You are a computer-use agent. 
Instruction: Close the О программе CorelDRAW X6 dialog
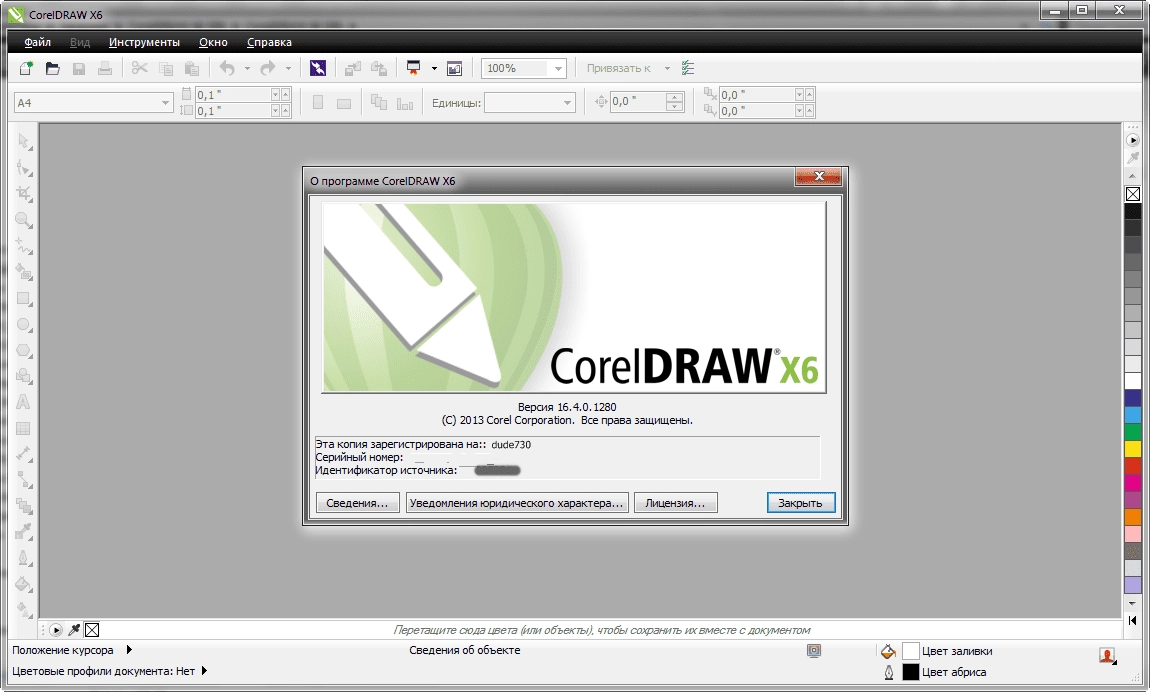(818, 176)
